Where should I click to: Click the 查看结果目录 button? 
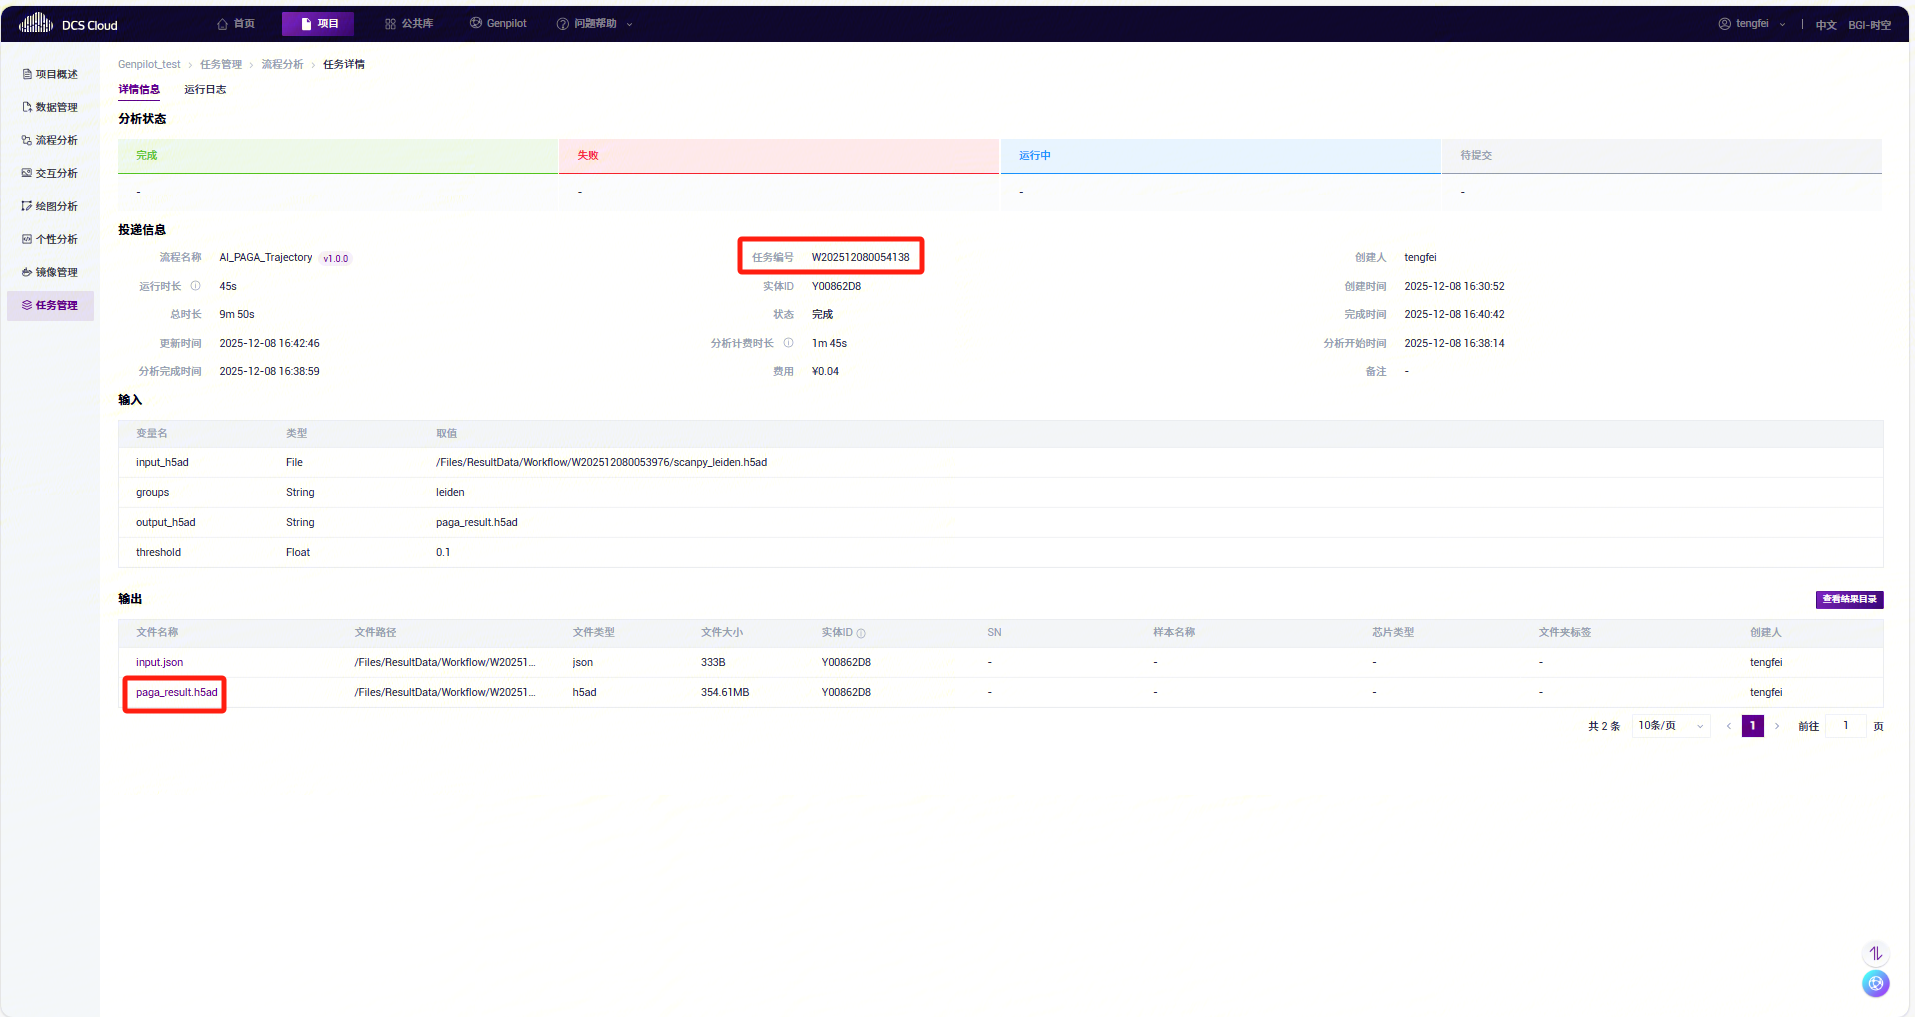click(1849, 599)
